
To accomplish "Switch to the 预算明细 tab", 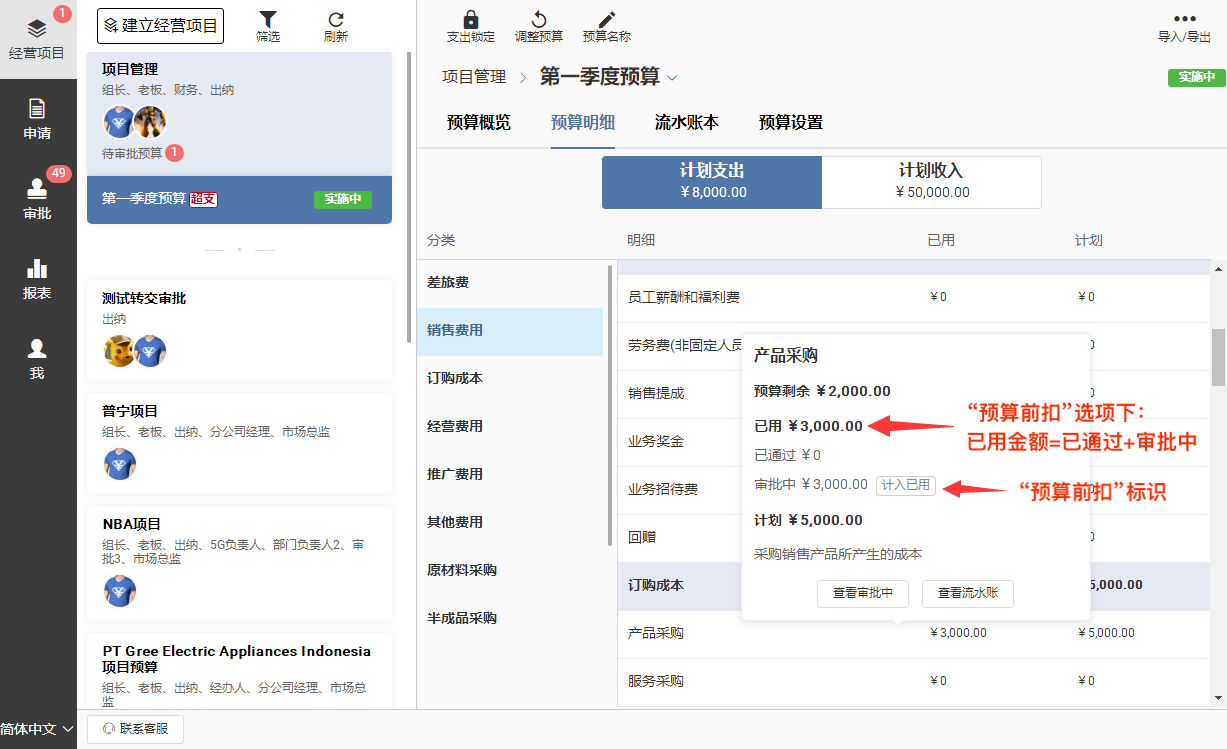I will [x=583, y=123].
